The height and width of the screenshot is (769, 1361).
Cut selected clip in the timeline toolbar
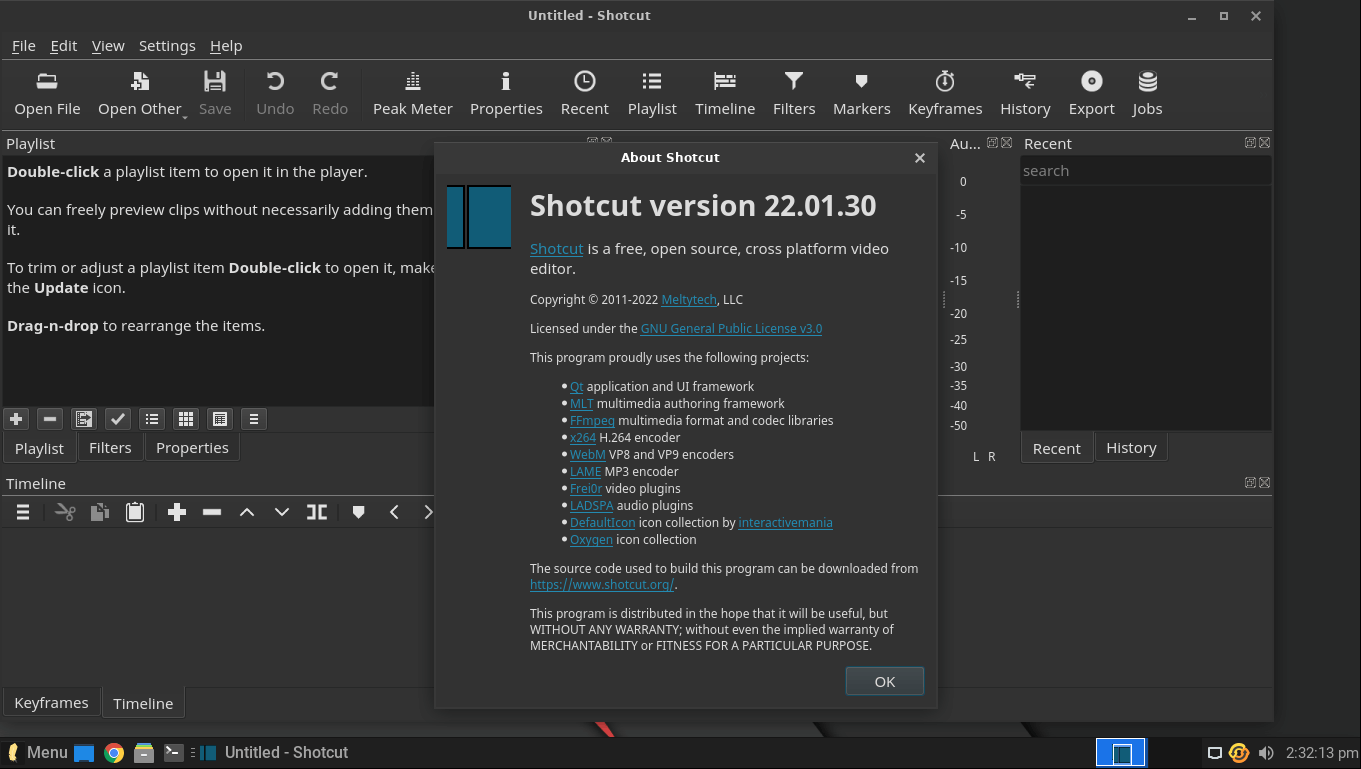tap(64, 511)
